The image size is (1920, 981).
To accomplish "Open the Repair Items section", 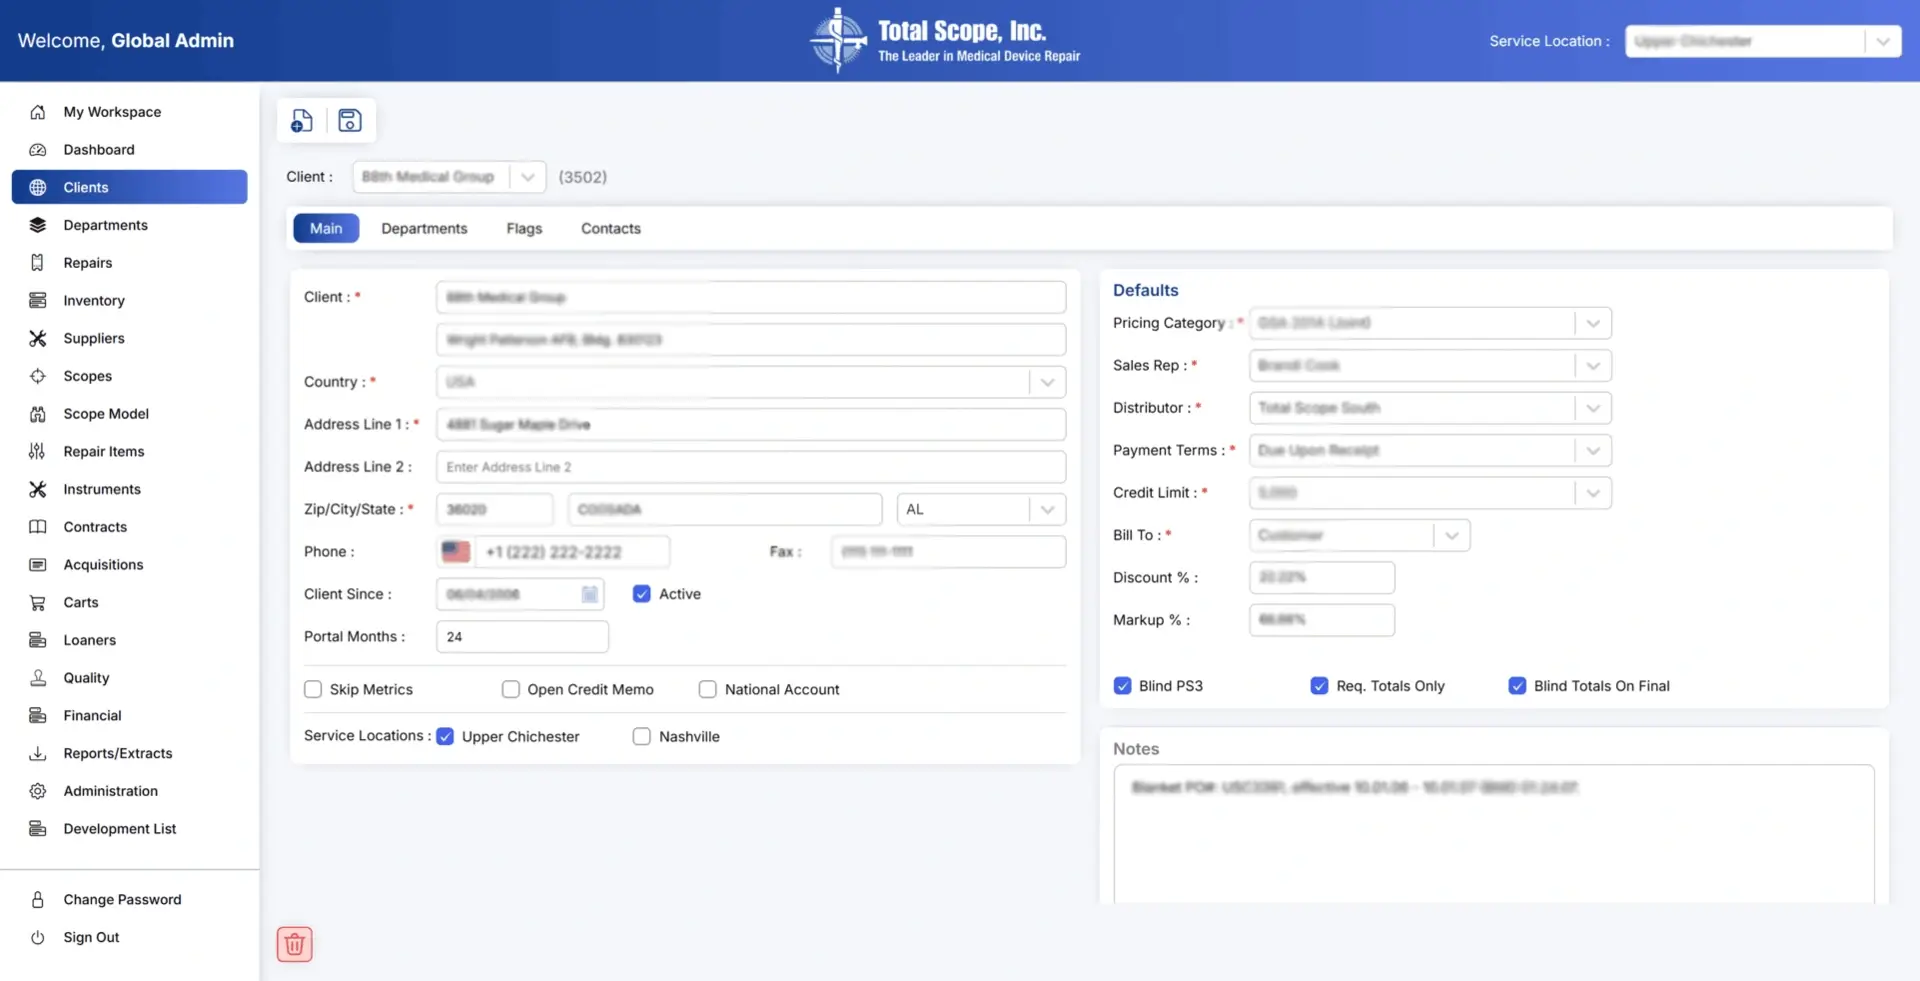I will point(104,451).
